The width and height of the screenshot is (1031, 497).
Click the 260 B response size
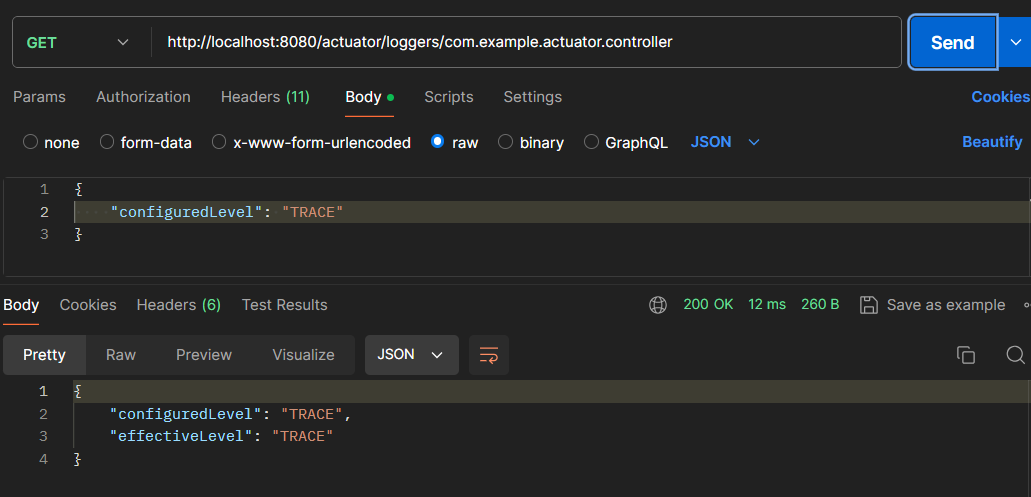pos(820,305)
